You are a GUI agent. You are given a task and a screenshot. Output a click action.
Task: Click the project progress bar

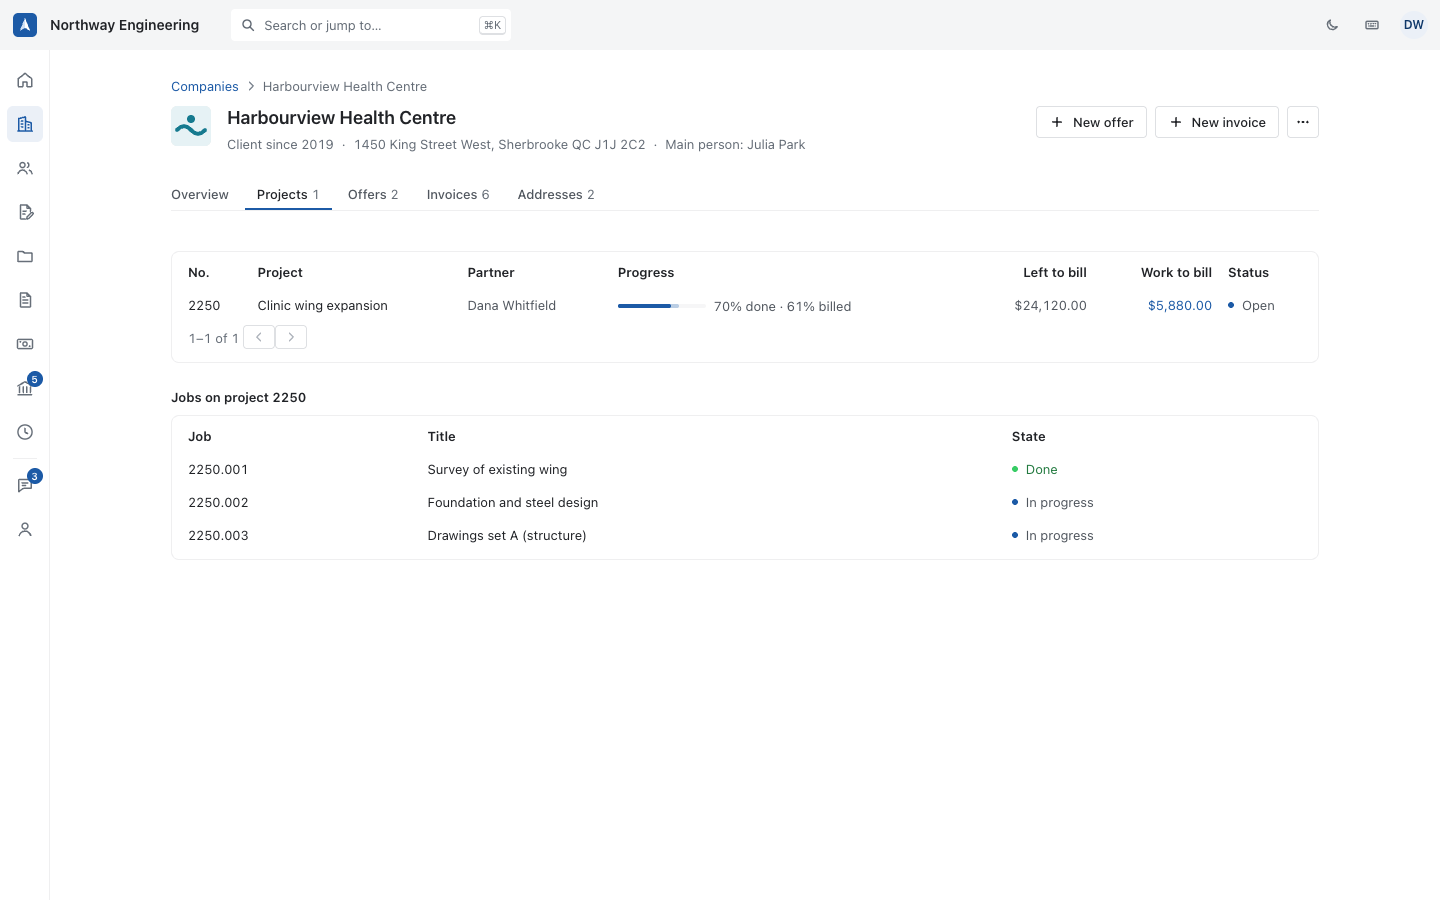662,306
